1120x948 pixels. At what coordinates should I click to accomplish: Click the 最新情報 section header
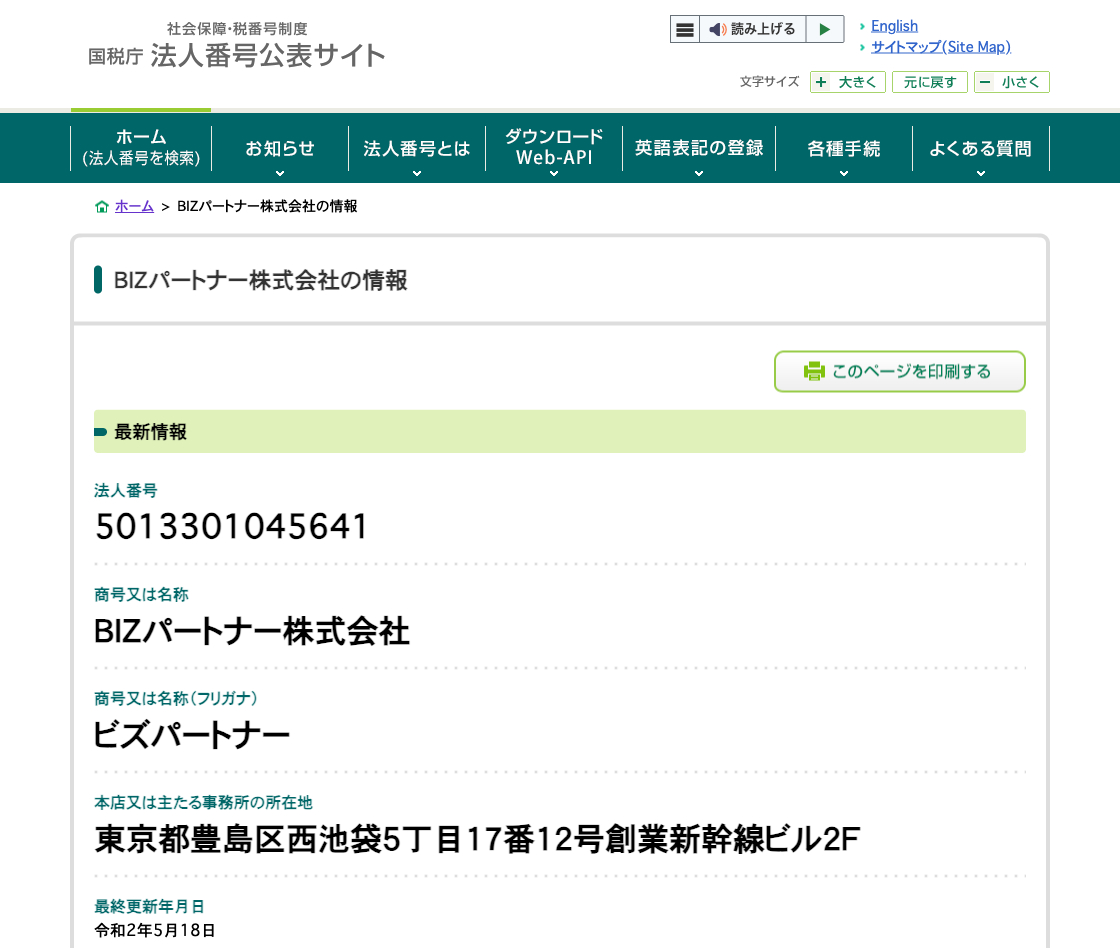(560, 431)
